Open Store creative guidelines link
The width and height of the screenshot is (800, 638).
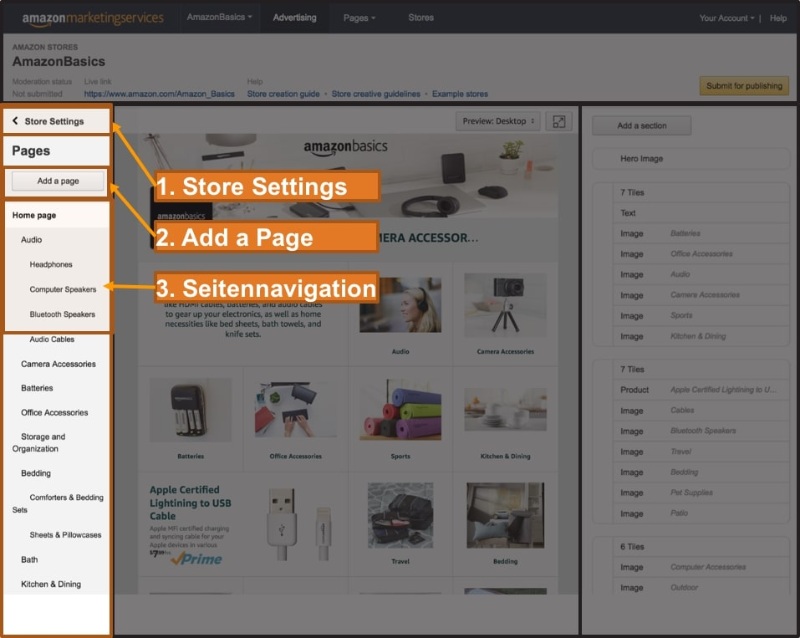(x=376, y=94)
